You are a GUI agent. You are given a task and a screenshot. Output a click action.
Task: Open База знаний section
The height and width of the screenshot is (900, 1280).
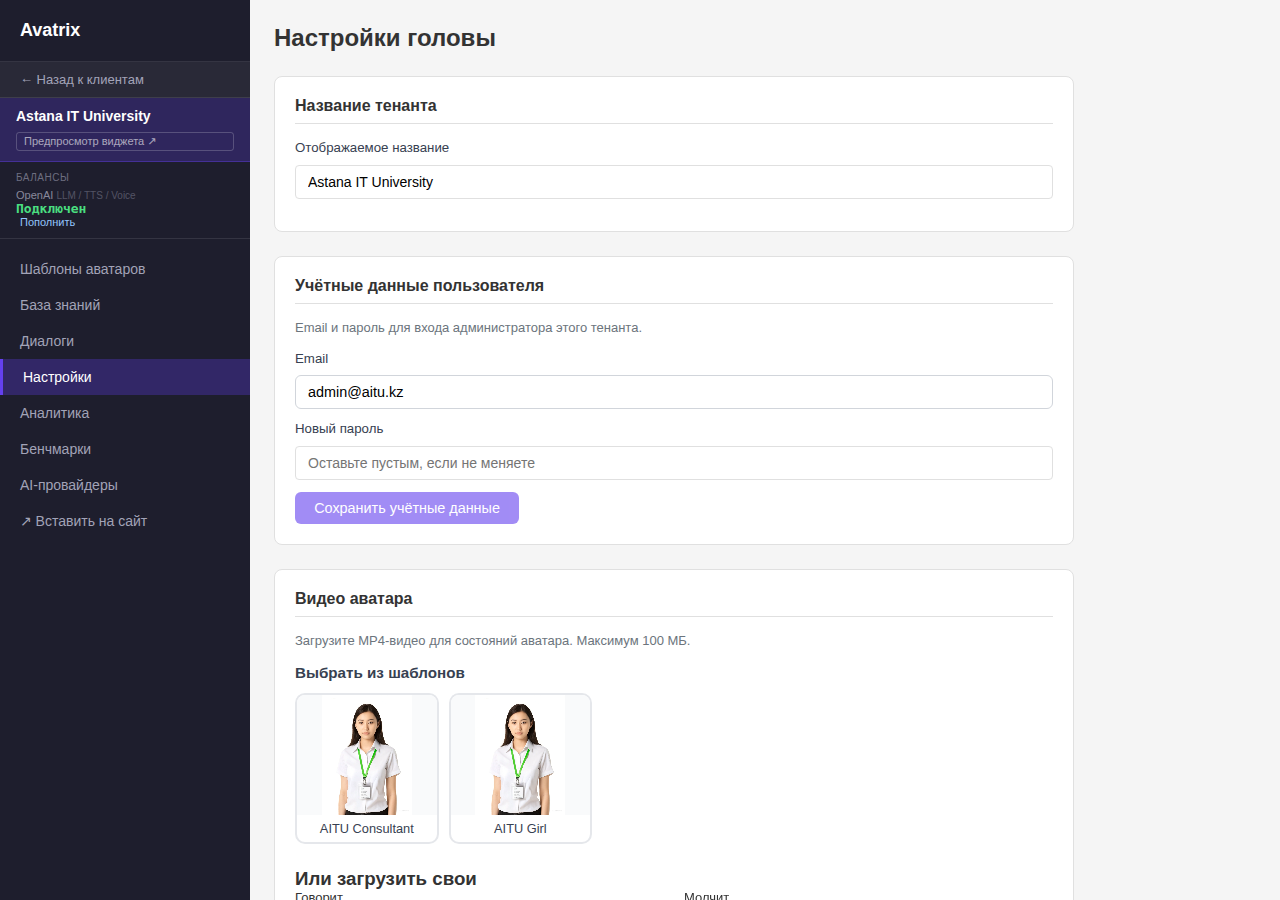pos(60,305)
